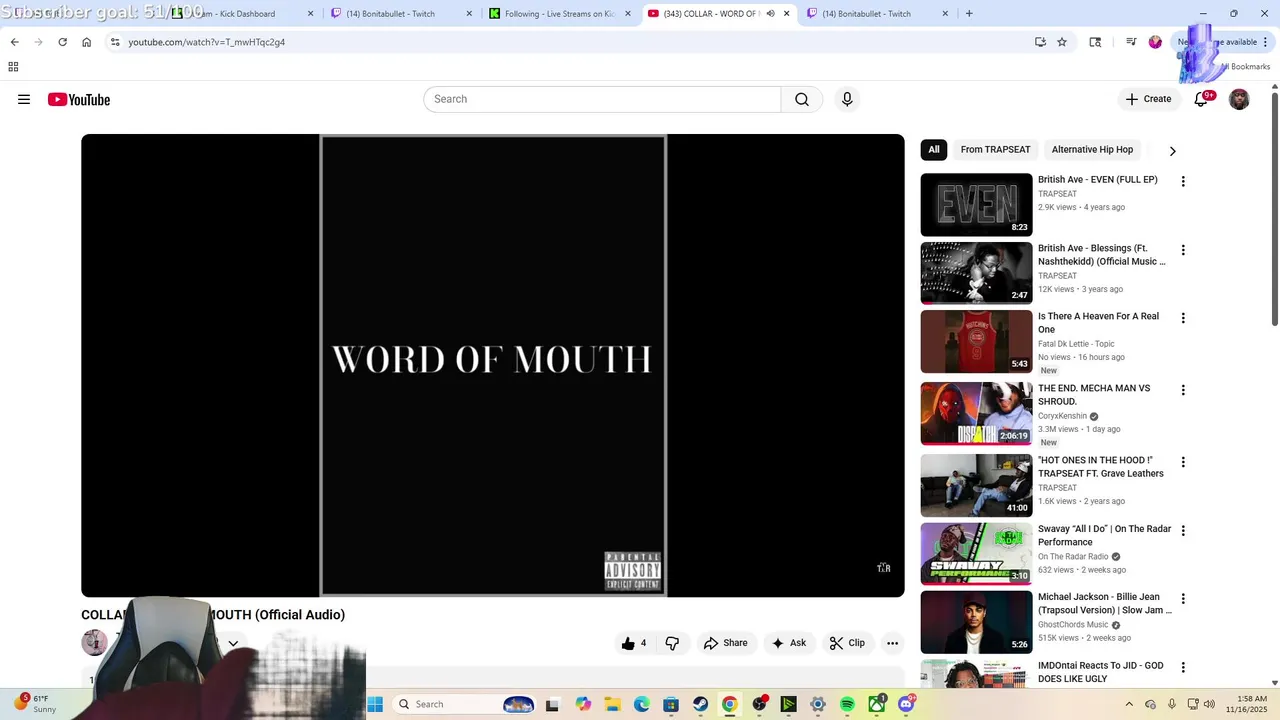The image size is (1280, 720).
Task: Click the Share button
Action: [725, 643]
